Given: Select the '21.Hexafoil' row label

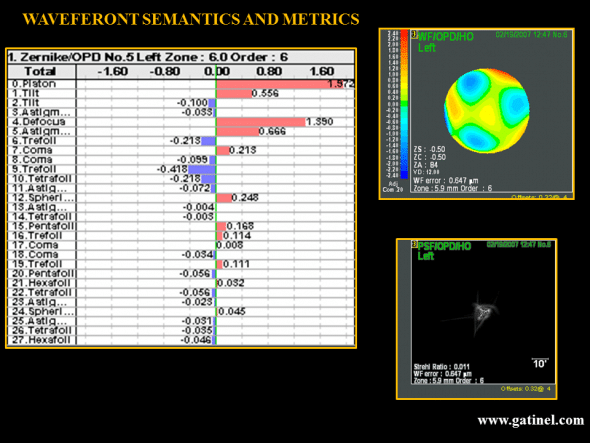Looking at the screenshot, I should pyautogui.click(x=41, y=283).
